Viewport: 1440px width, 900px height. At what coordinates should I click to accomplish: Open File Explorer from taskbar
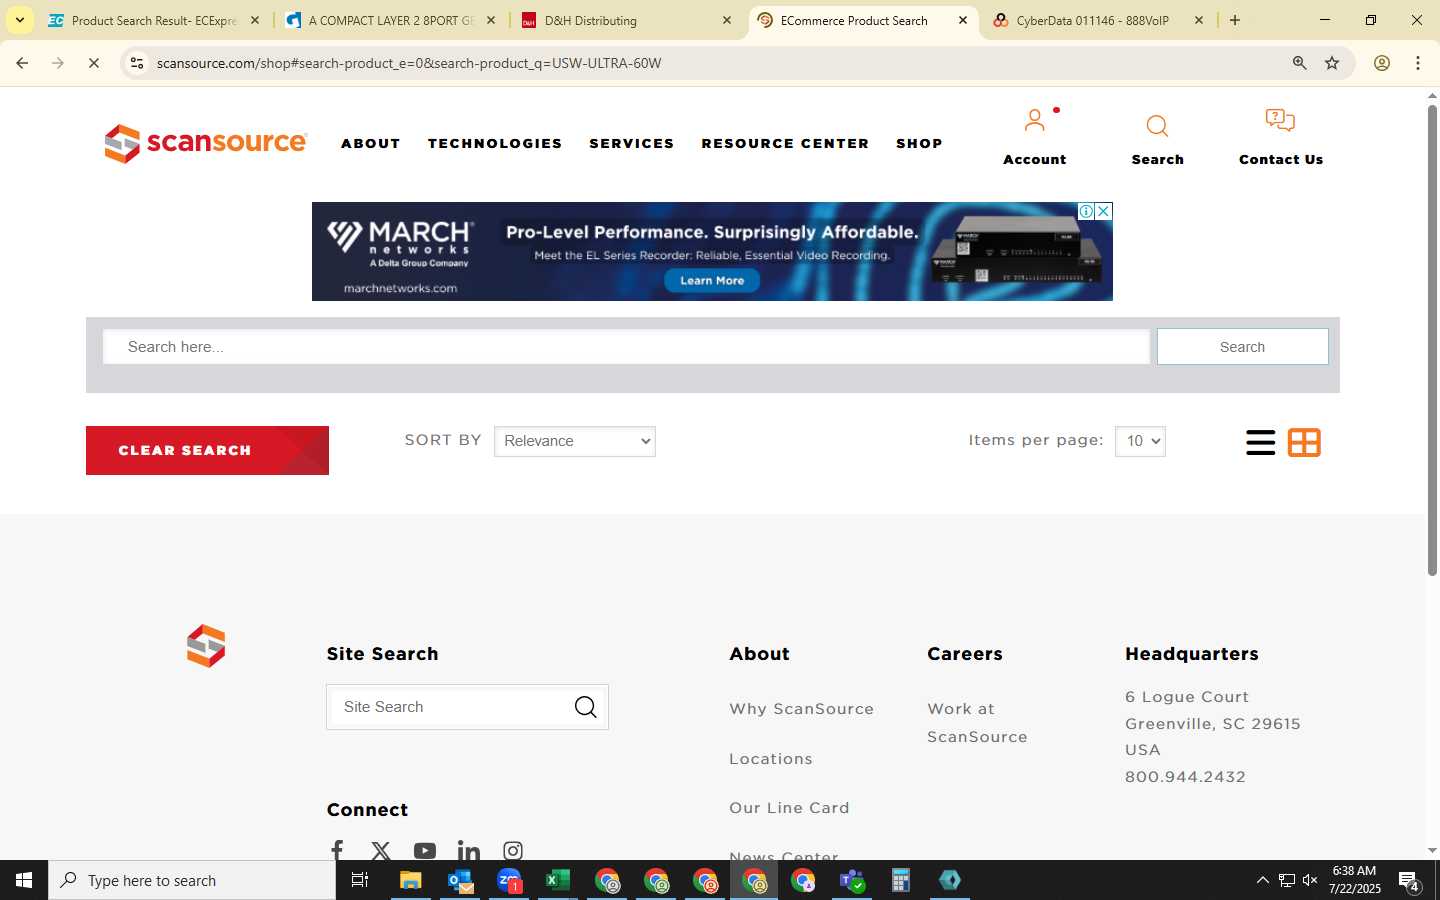(411, 880)
